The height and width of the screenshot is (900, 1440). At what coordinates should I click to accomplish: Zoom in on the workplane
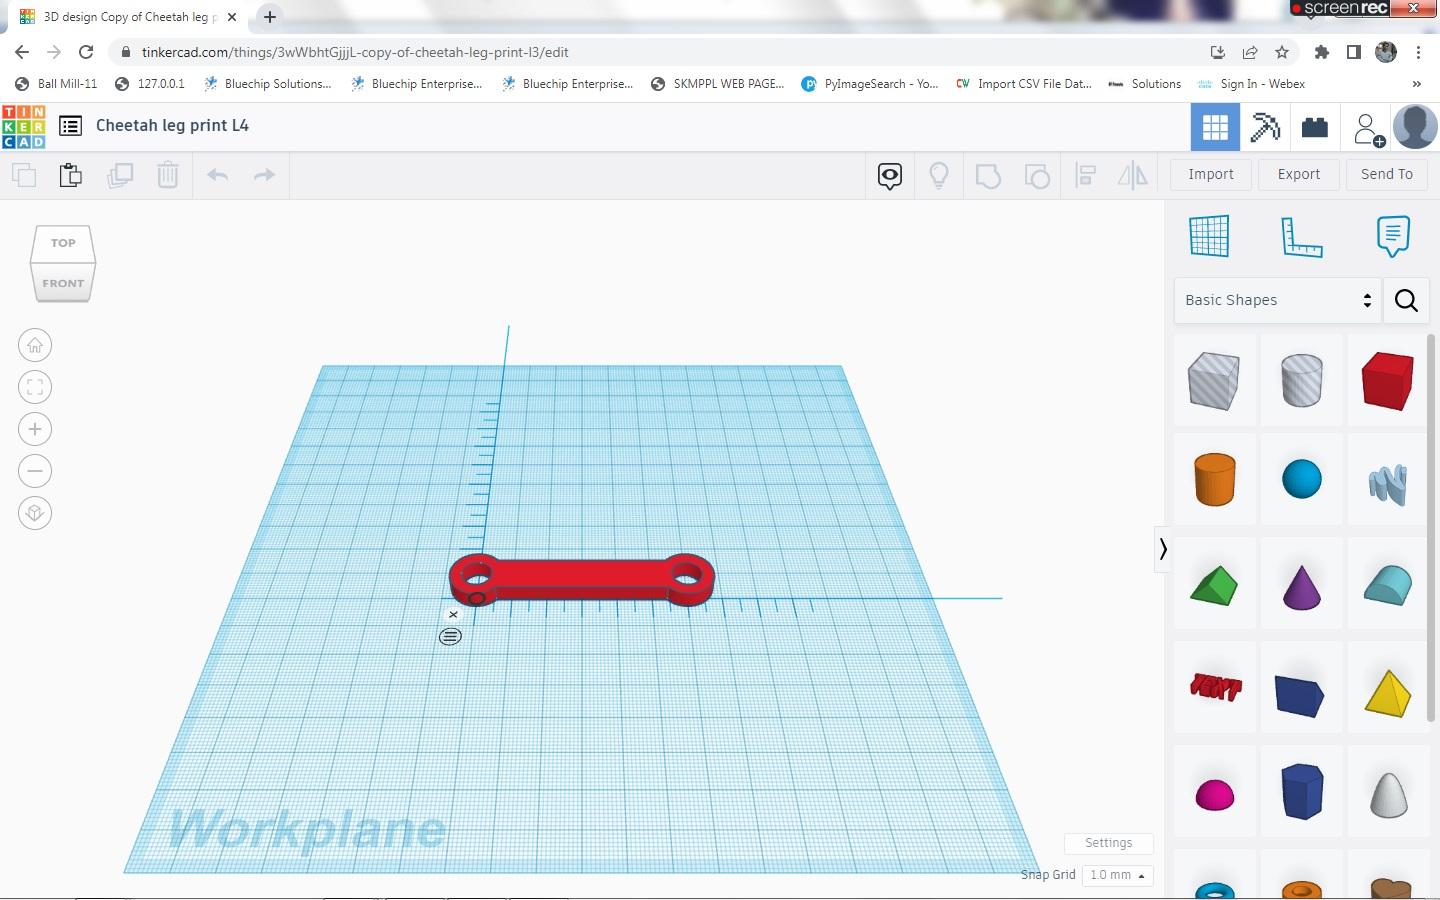click(x=35, y=429)
